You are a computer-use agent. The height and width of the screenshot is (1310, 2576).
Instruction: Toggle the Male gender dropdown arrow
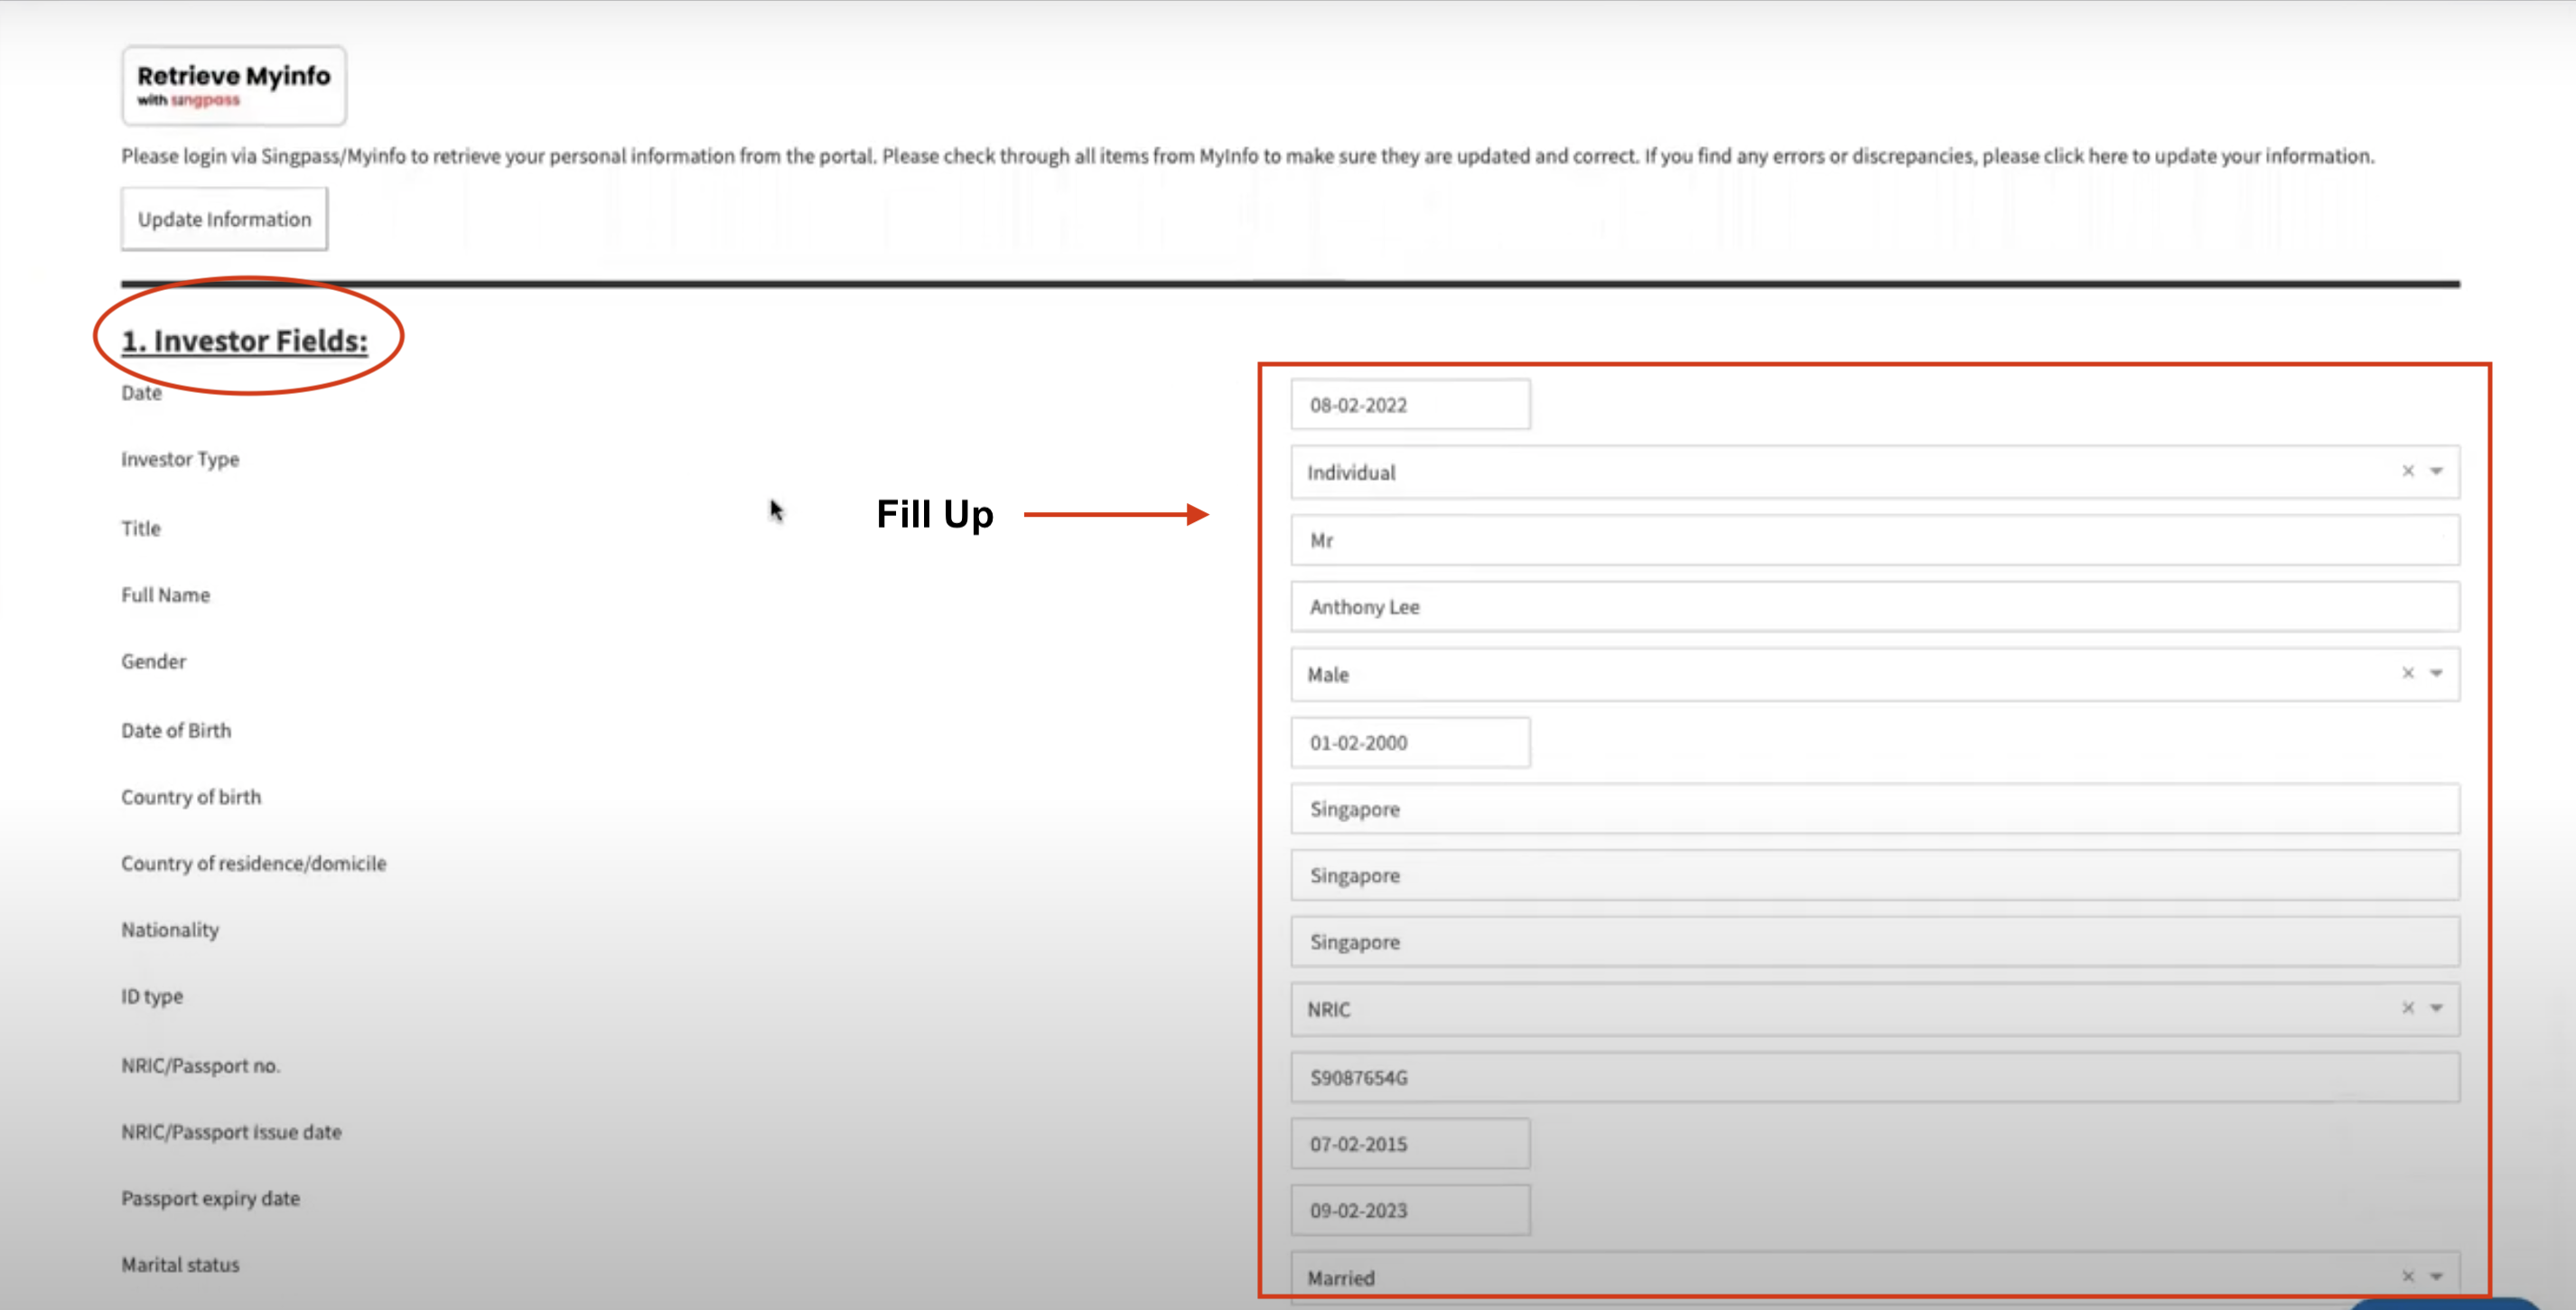2436,673
